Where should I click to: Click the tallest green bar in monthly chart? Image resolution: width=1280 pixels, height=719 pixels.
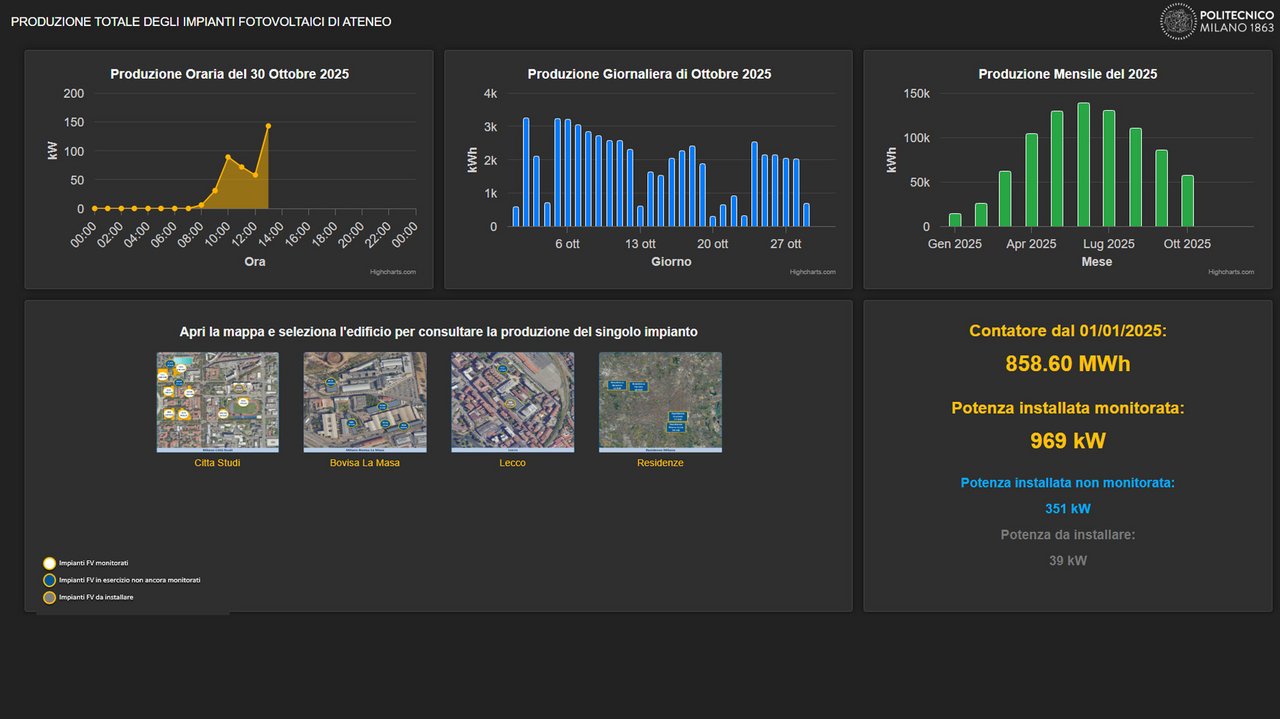1083,165
